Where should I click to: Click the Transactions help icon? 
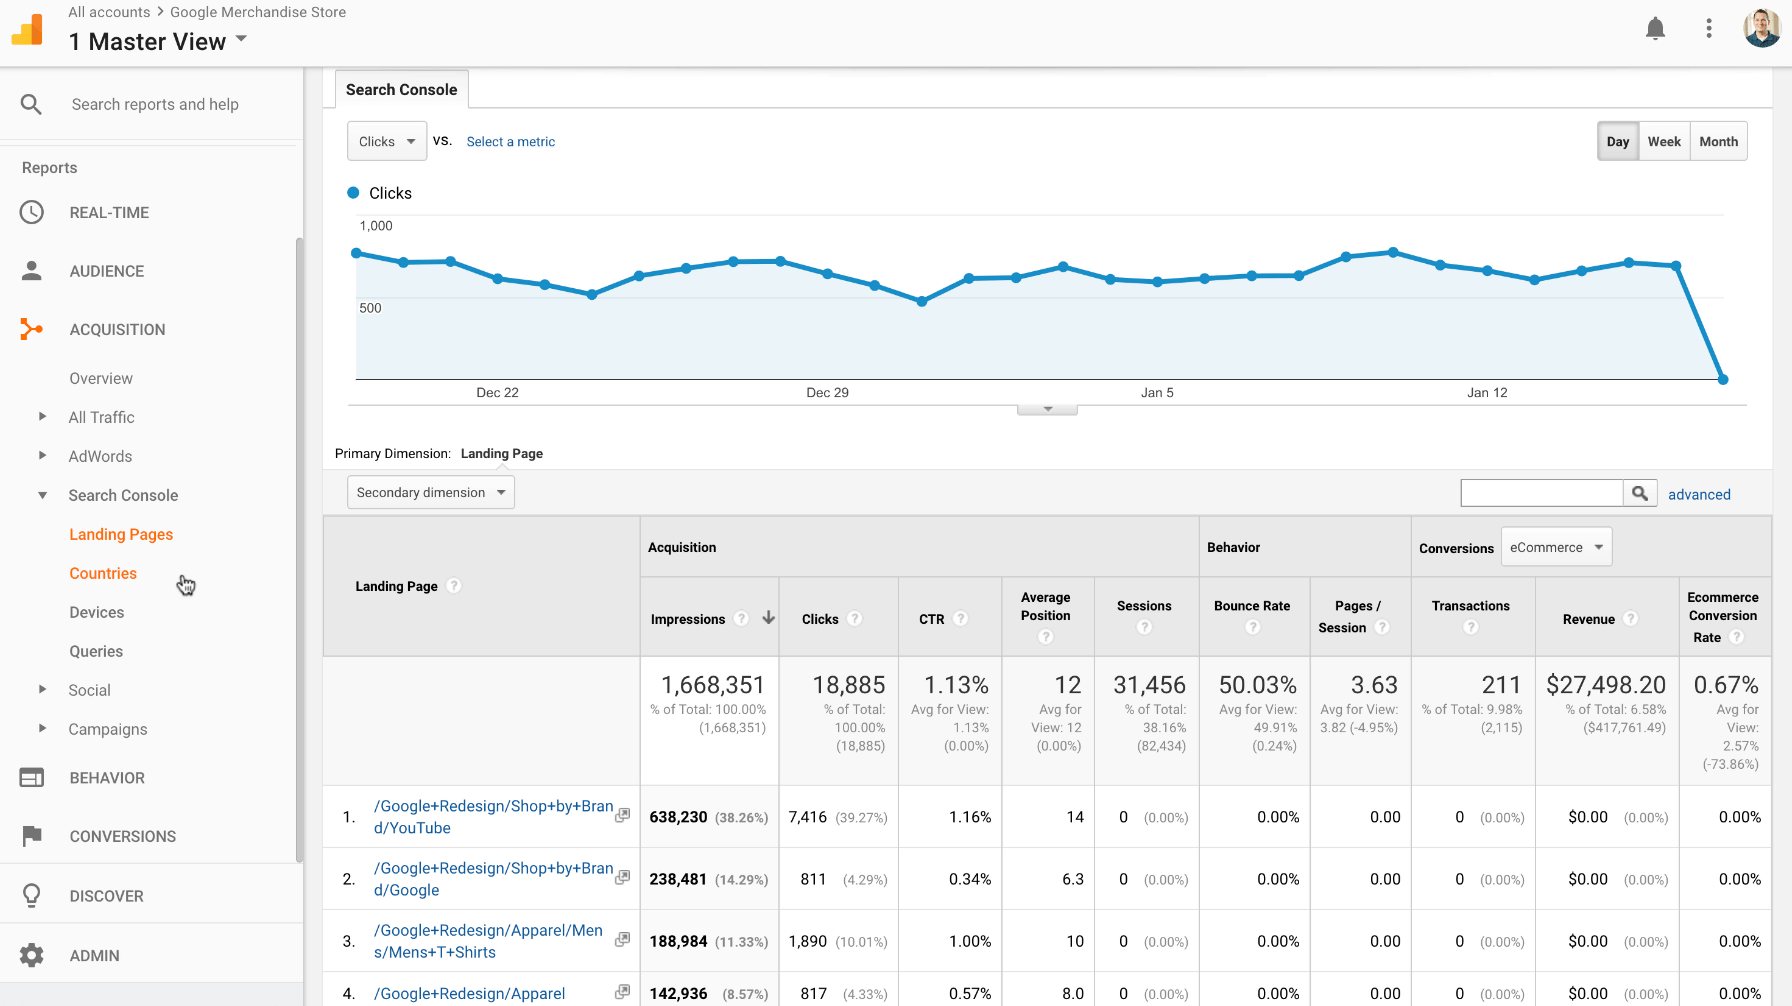[1470, 627]
